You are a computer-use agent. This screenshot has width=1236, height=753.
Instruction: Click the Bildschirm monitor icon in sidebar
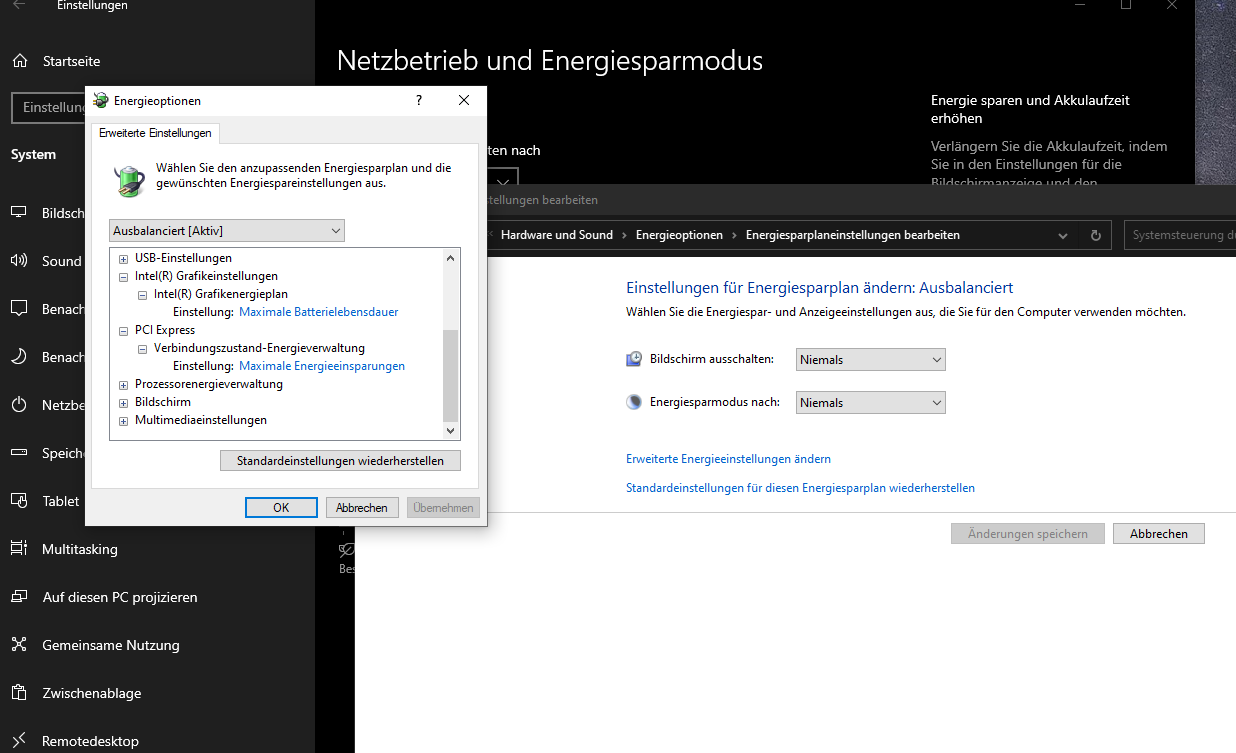pyautogui.click(x=19, y=213)
